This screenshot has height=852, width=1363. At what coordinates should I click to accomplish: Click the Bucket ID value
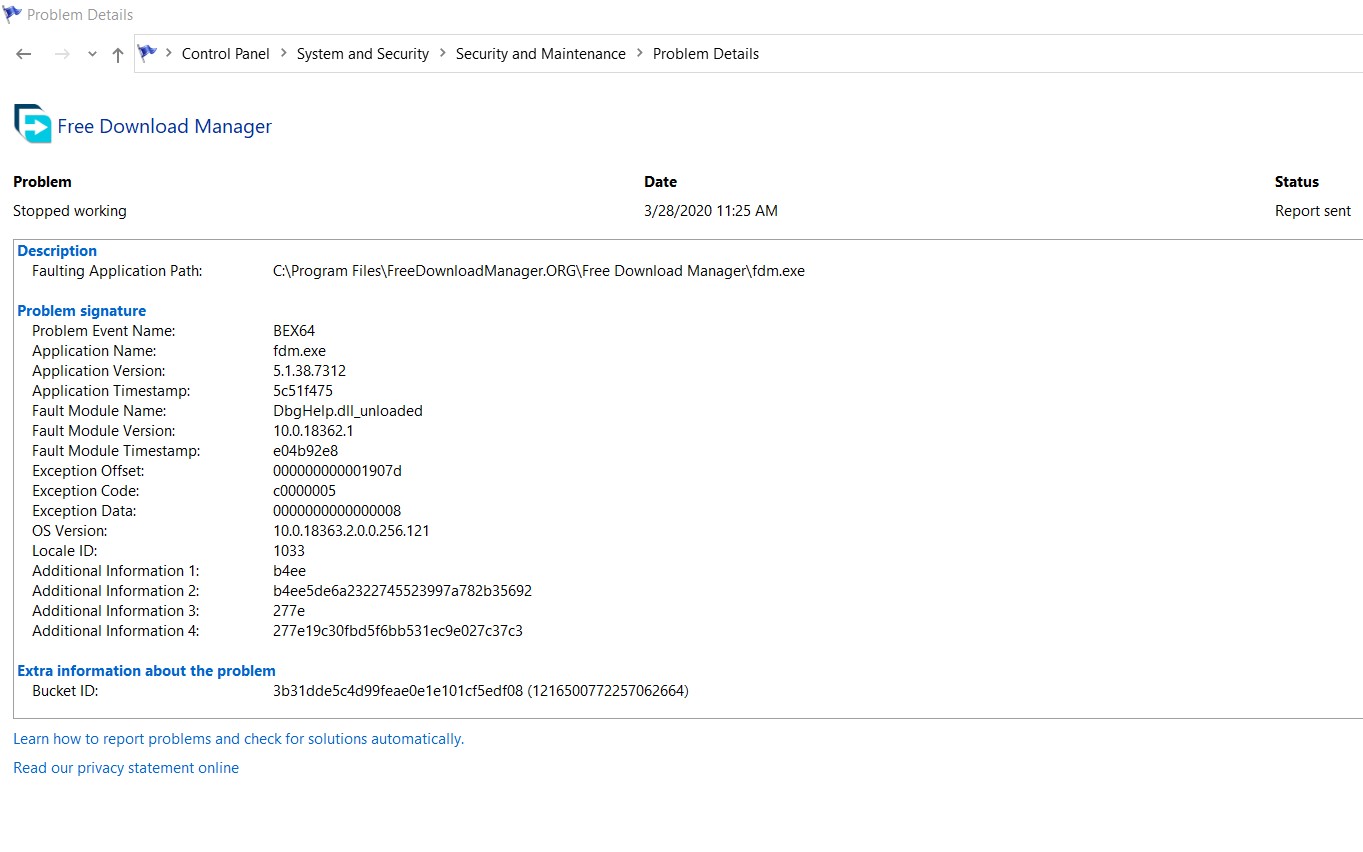481,691
